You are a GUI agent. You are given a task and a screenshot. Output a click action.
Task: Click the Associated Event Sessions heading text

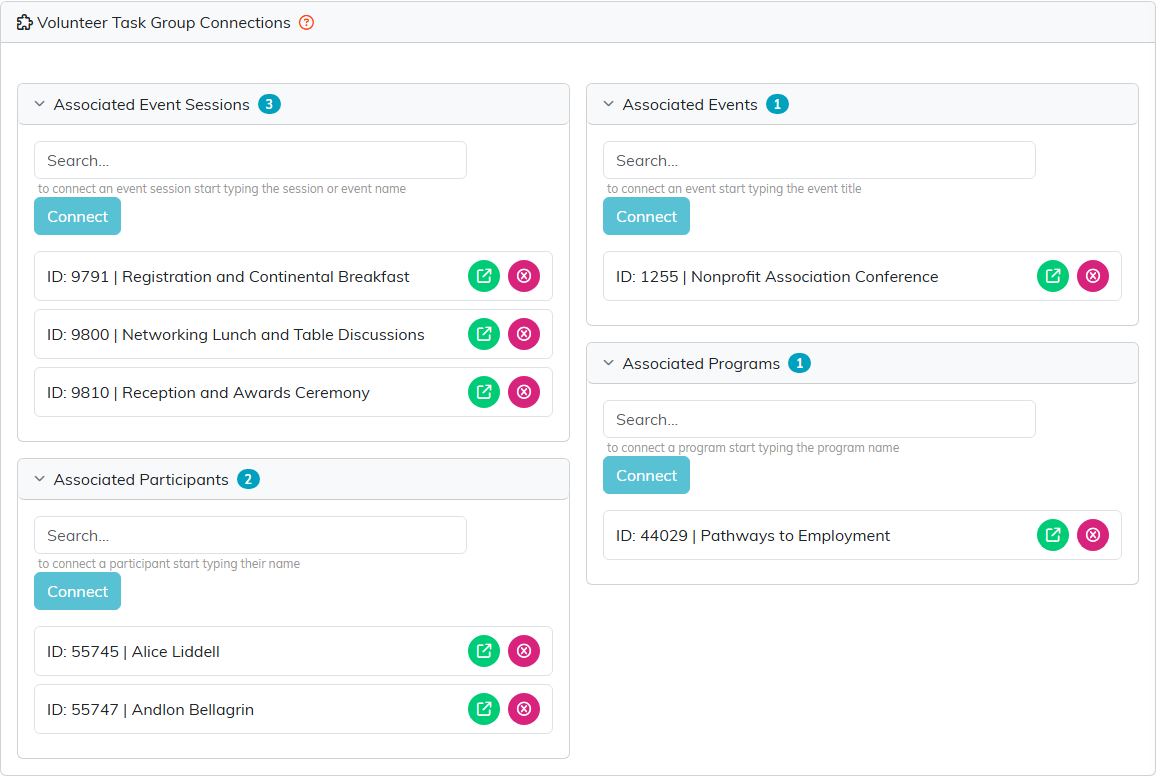(x=152, y=105)
